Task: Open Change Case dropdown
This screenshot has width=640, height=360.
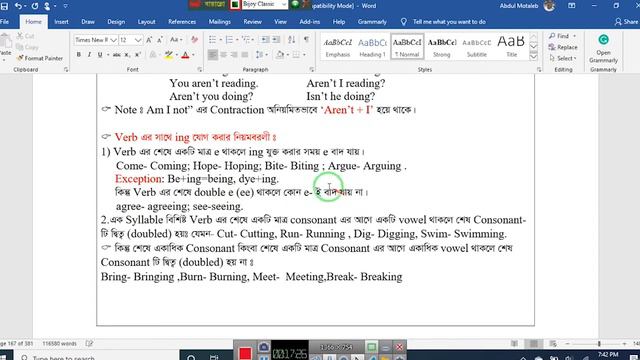Action: point(176,40)
